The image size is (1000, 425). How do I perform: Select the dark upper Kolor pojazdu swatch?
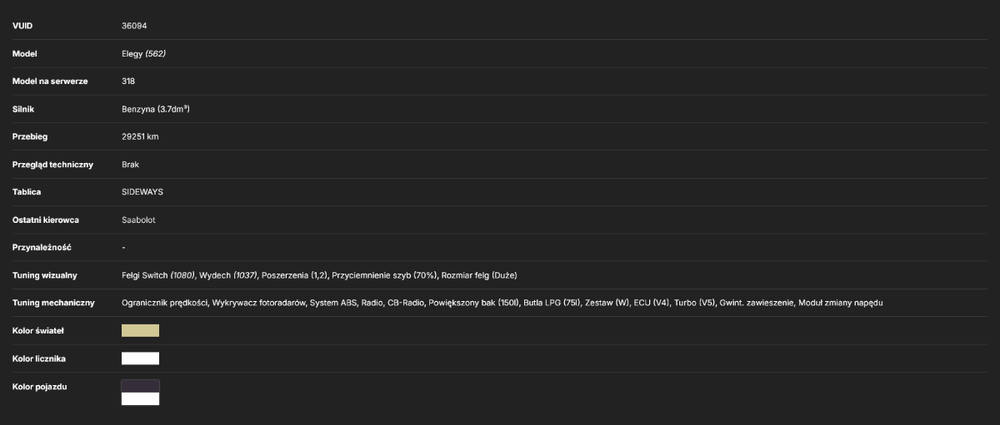pyautogui.click(x=140, y=386)
